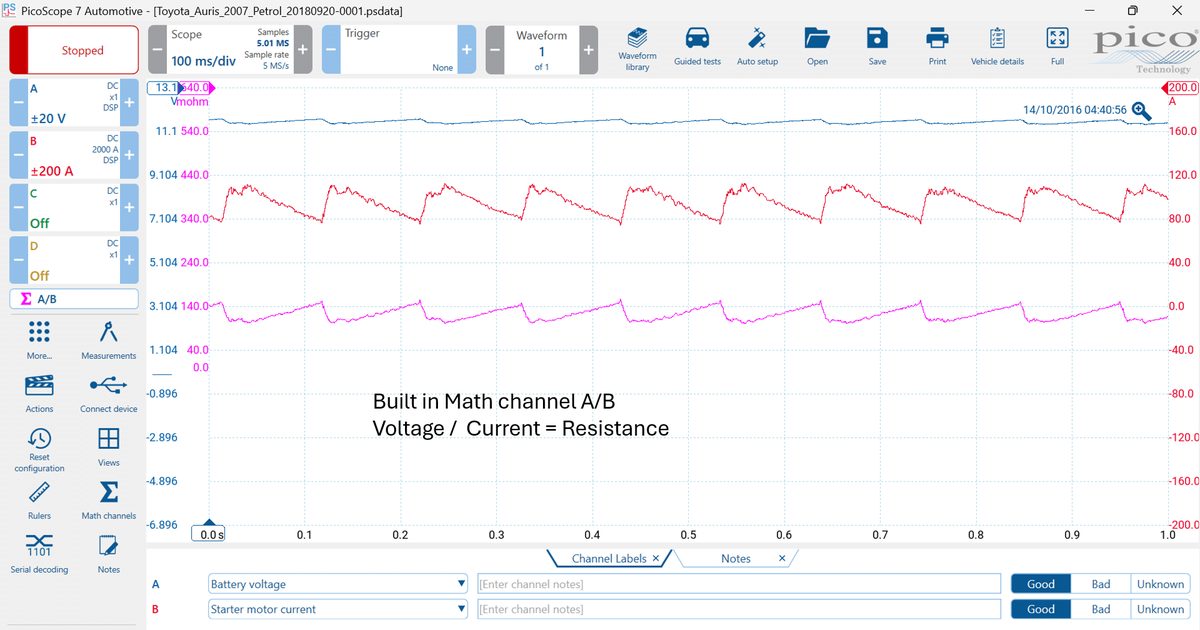Viewport: 1200px width, 630px height.
Task: Click the red 200.0 axis handle
Action: (1181, 88)
